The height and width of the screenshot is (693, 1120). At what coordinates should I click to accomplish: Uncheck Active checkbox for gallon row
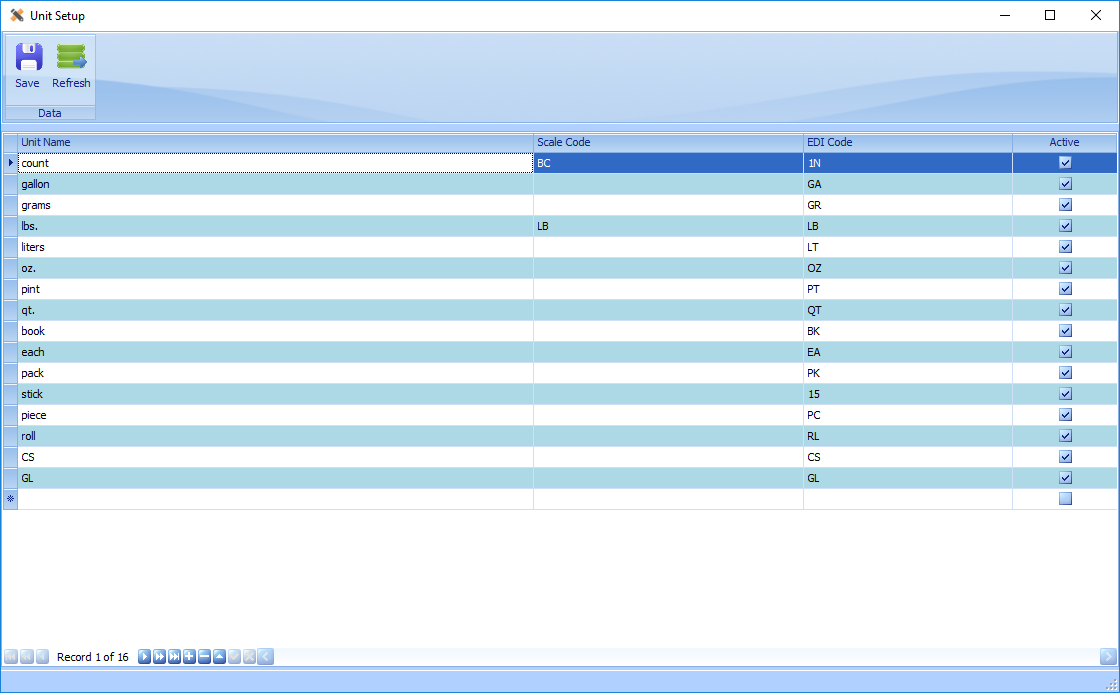point(1065,184)
